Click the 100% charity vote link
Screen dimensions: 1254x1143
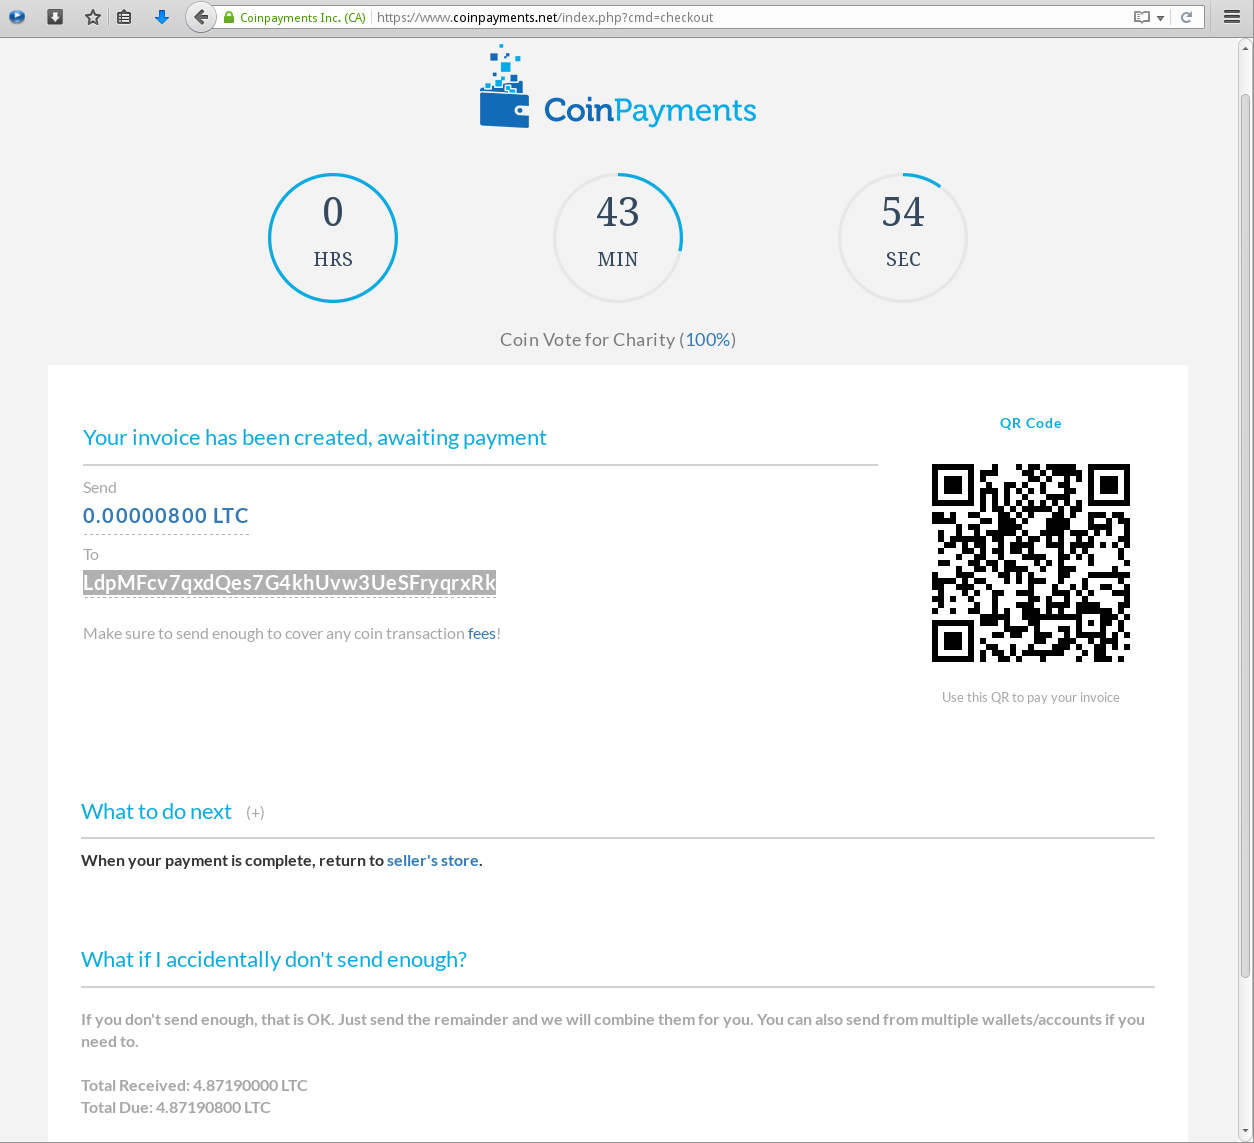click(x=708, y=340)
